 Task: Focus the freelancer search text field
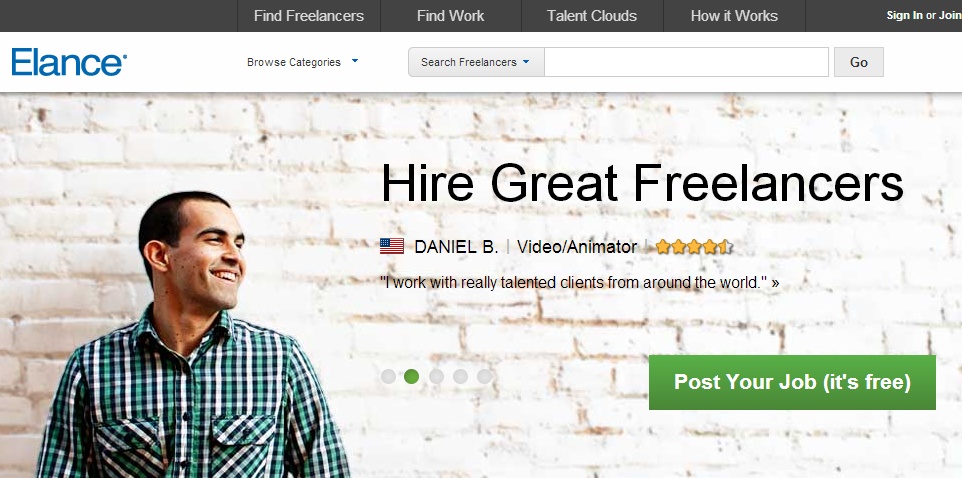686,62
